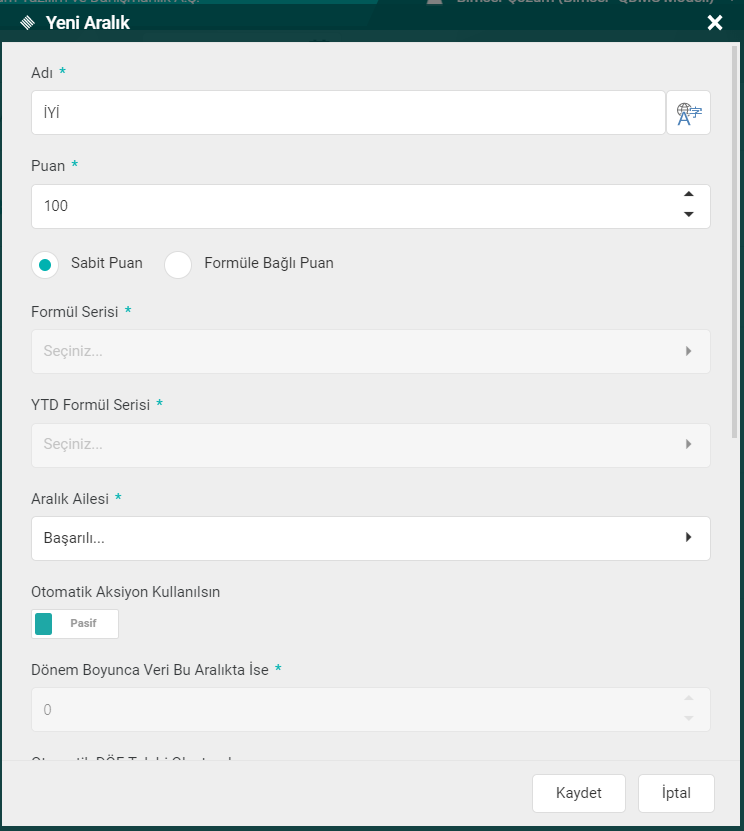Open the Formül Serisi dropdown

tap(360, 352)
